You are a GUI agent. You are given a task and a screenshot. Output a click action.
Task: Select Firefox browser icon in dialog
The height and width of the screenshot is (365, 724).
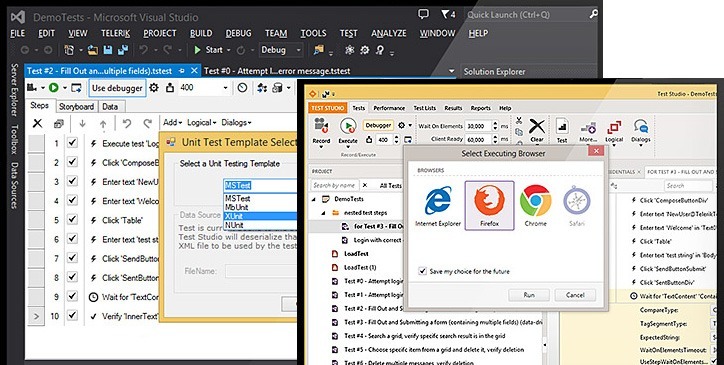click(x=489, y=201)
